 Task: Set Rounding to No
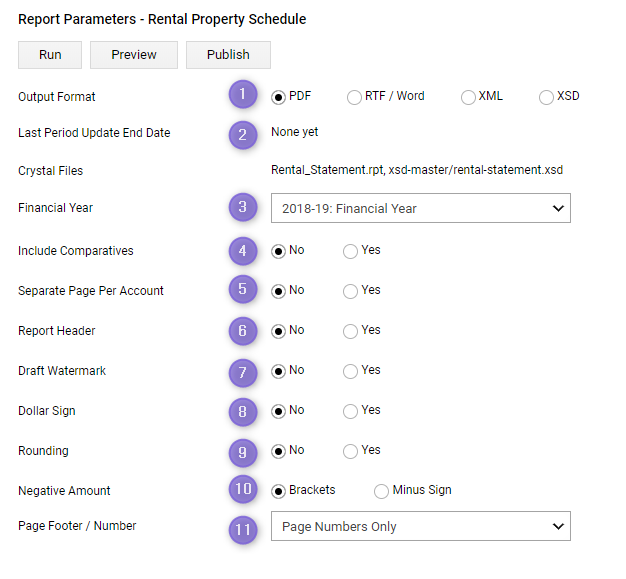(278, 451)
